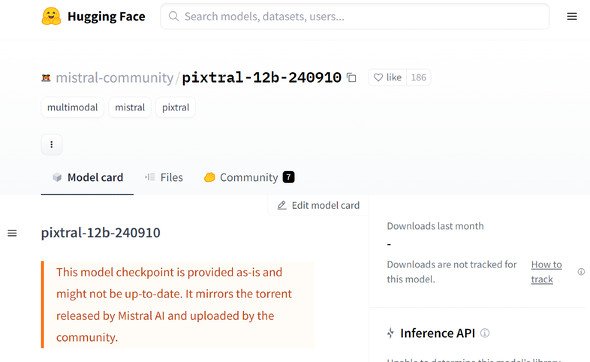Image resolution: width=590 pixels, height=362 pixels.
Task: Click the magnifier icon in search bar
Action: [173, 17]
